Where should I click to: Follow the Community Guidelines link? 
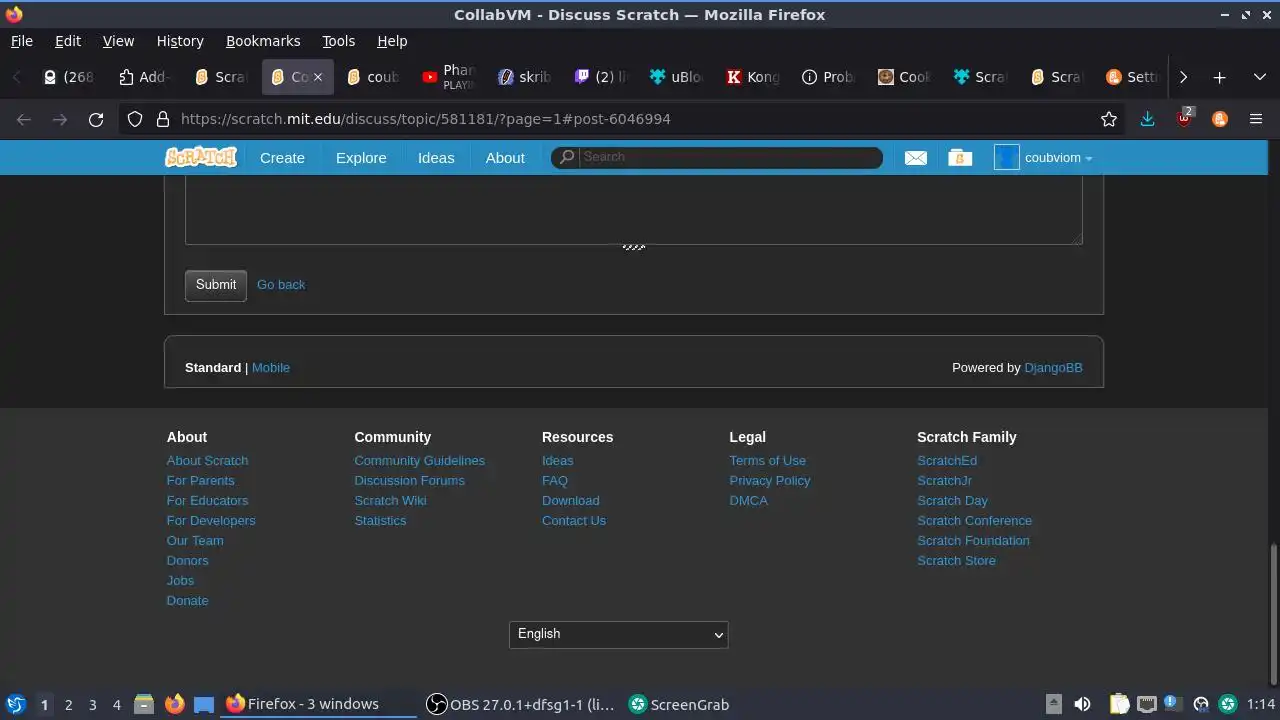419,461
